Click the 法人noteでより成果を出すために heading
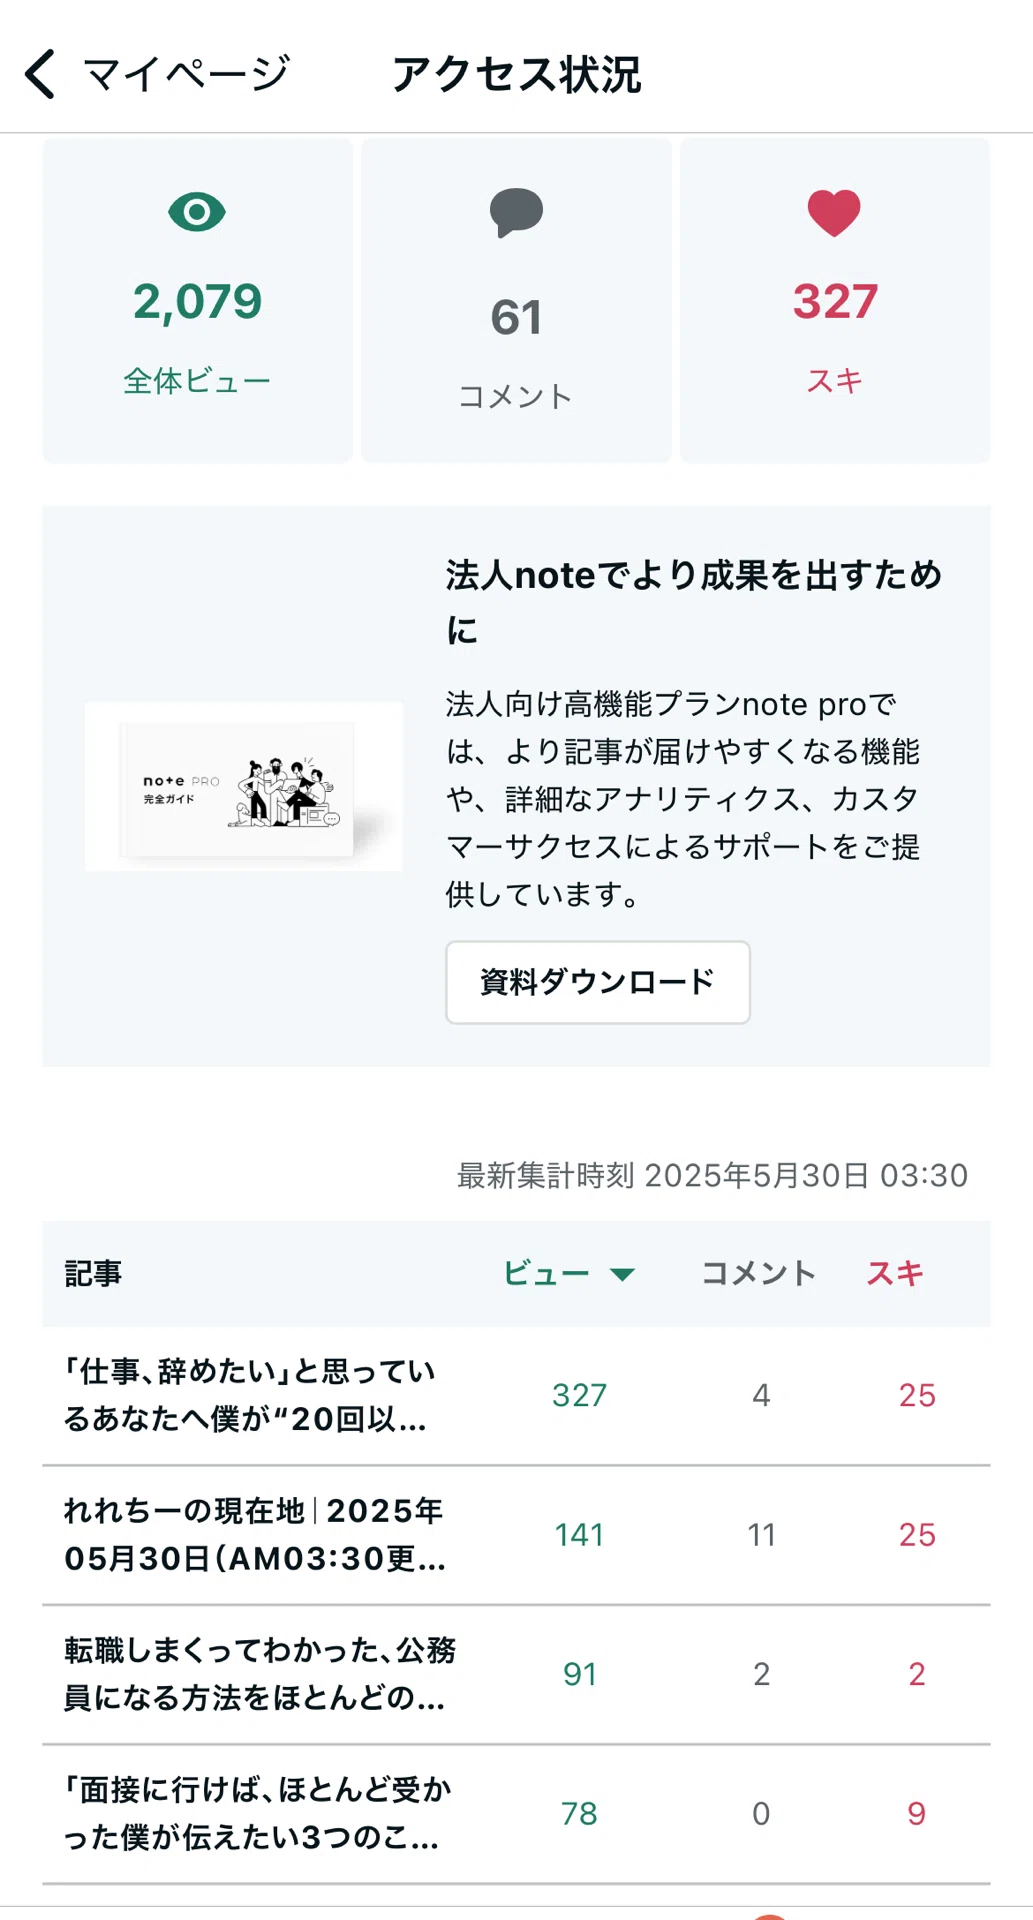This screenshot has width=1033, height=1920. 694,602
